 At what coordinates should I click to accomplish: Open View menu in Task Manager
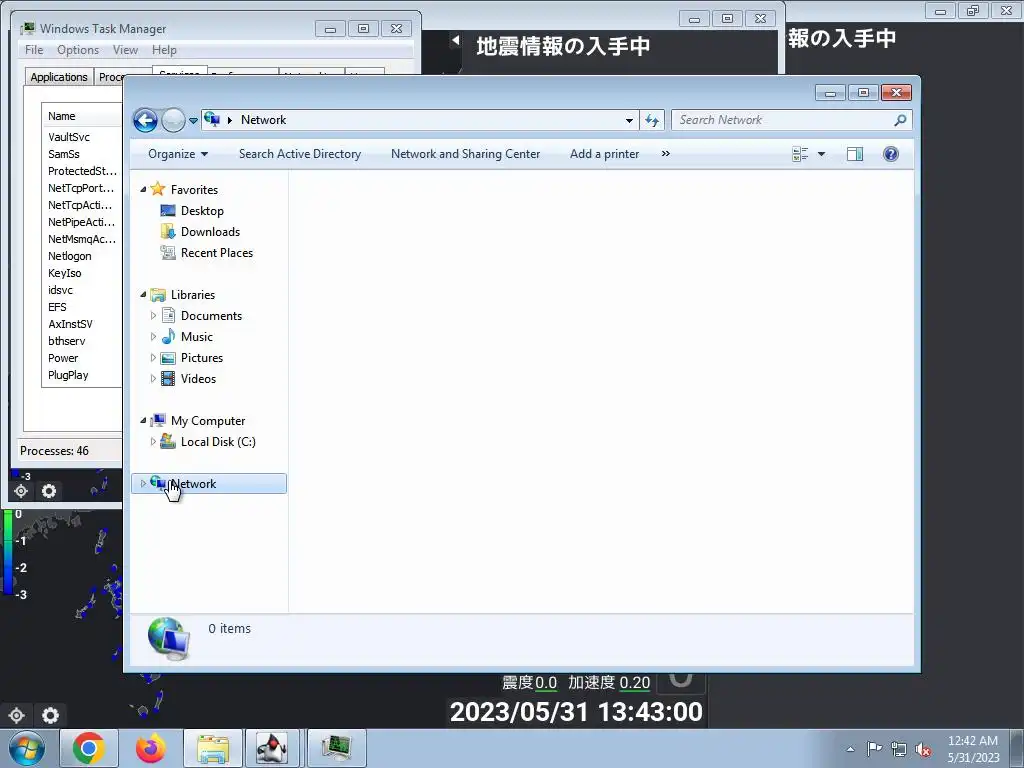click(x=125, y=50)
